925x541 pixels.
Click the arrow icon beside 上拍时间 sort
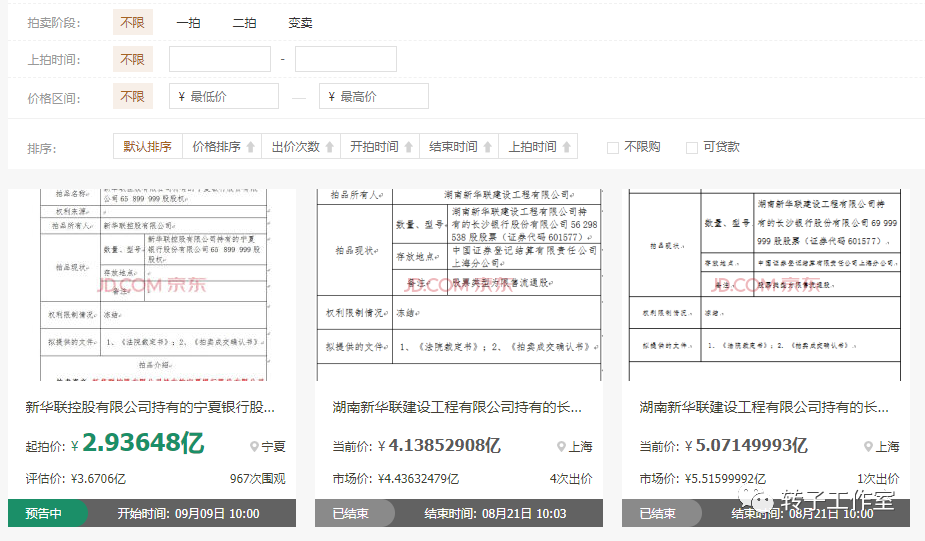(566, 147)
